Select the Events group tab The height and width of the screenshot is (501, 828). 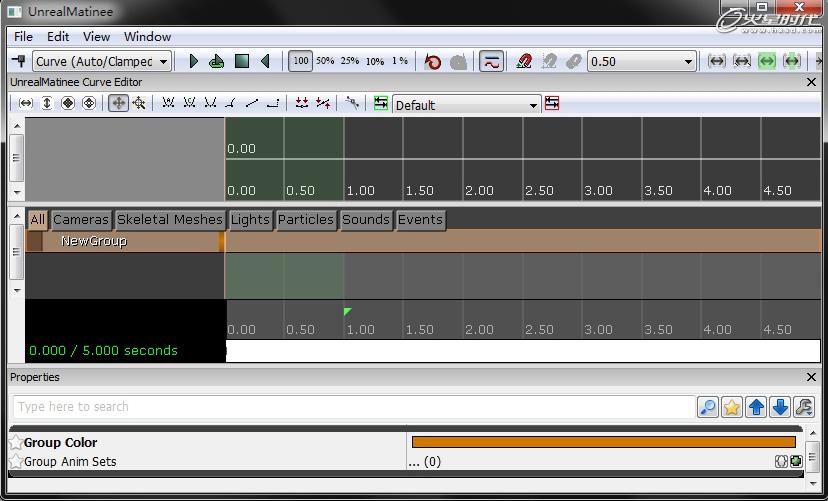pos(420,220)
